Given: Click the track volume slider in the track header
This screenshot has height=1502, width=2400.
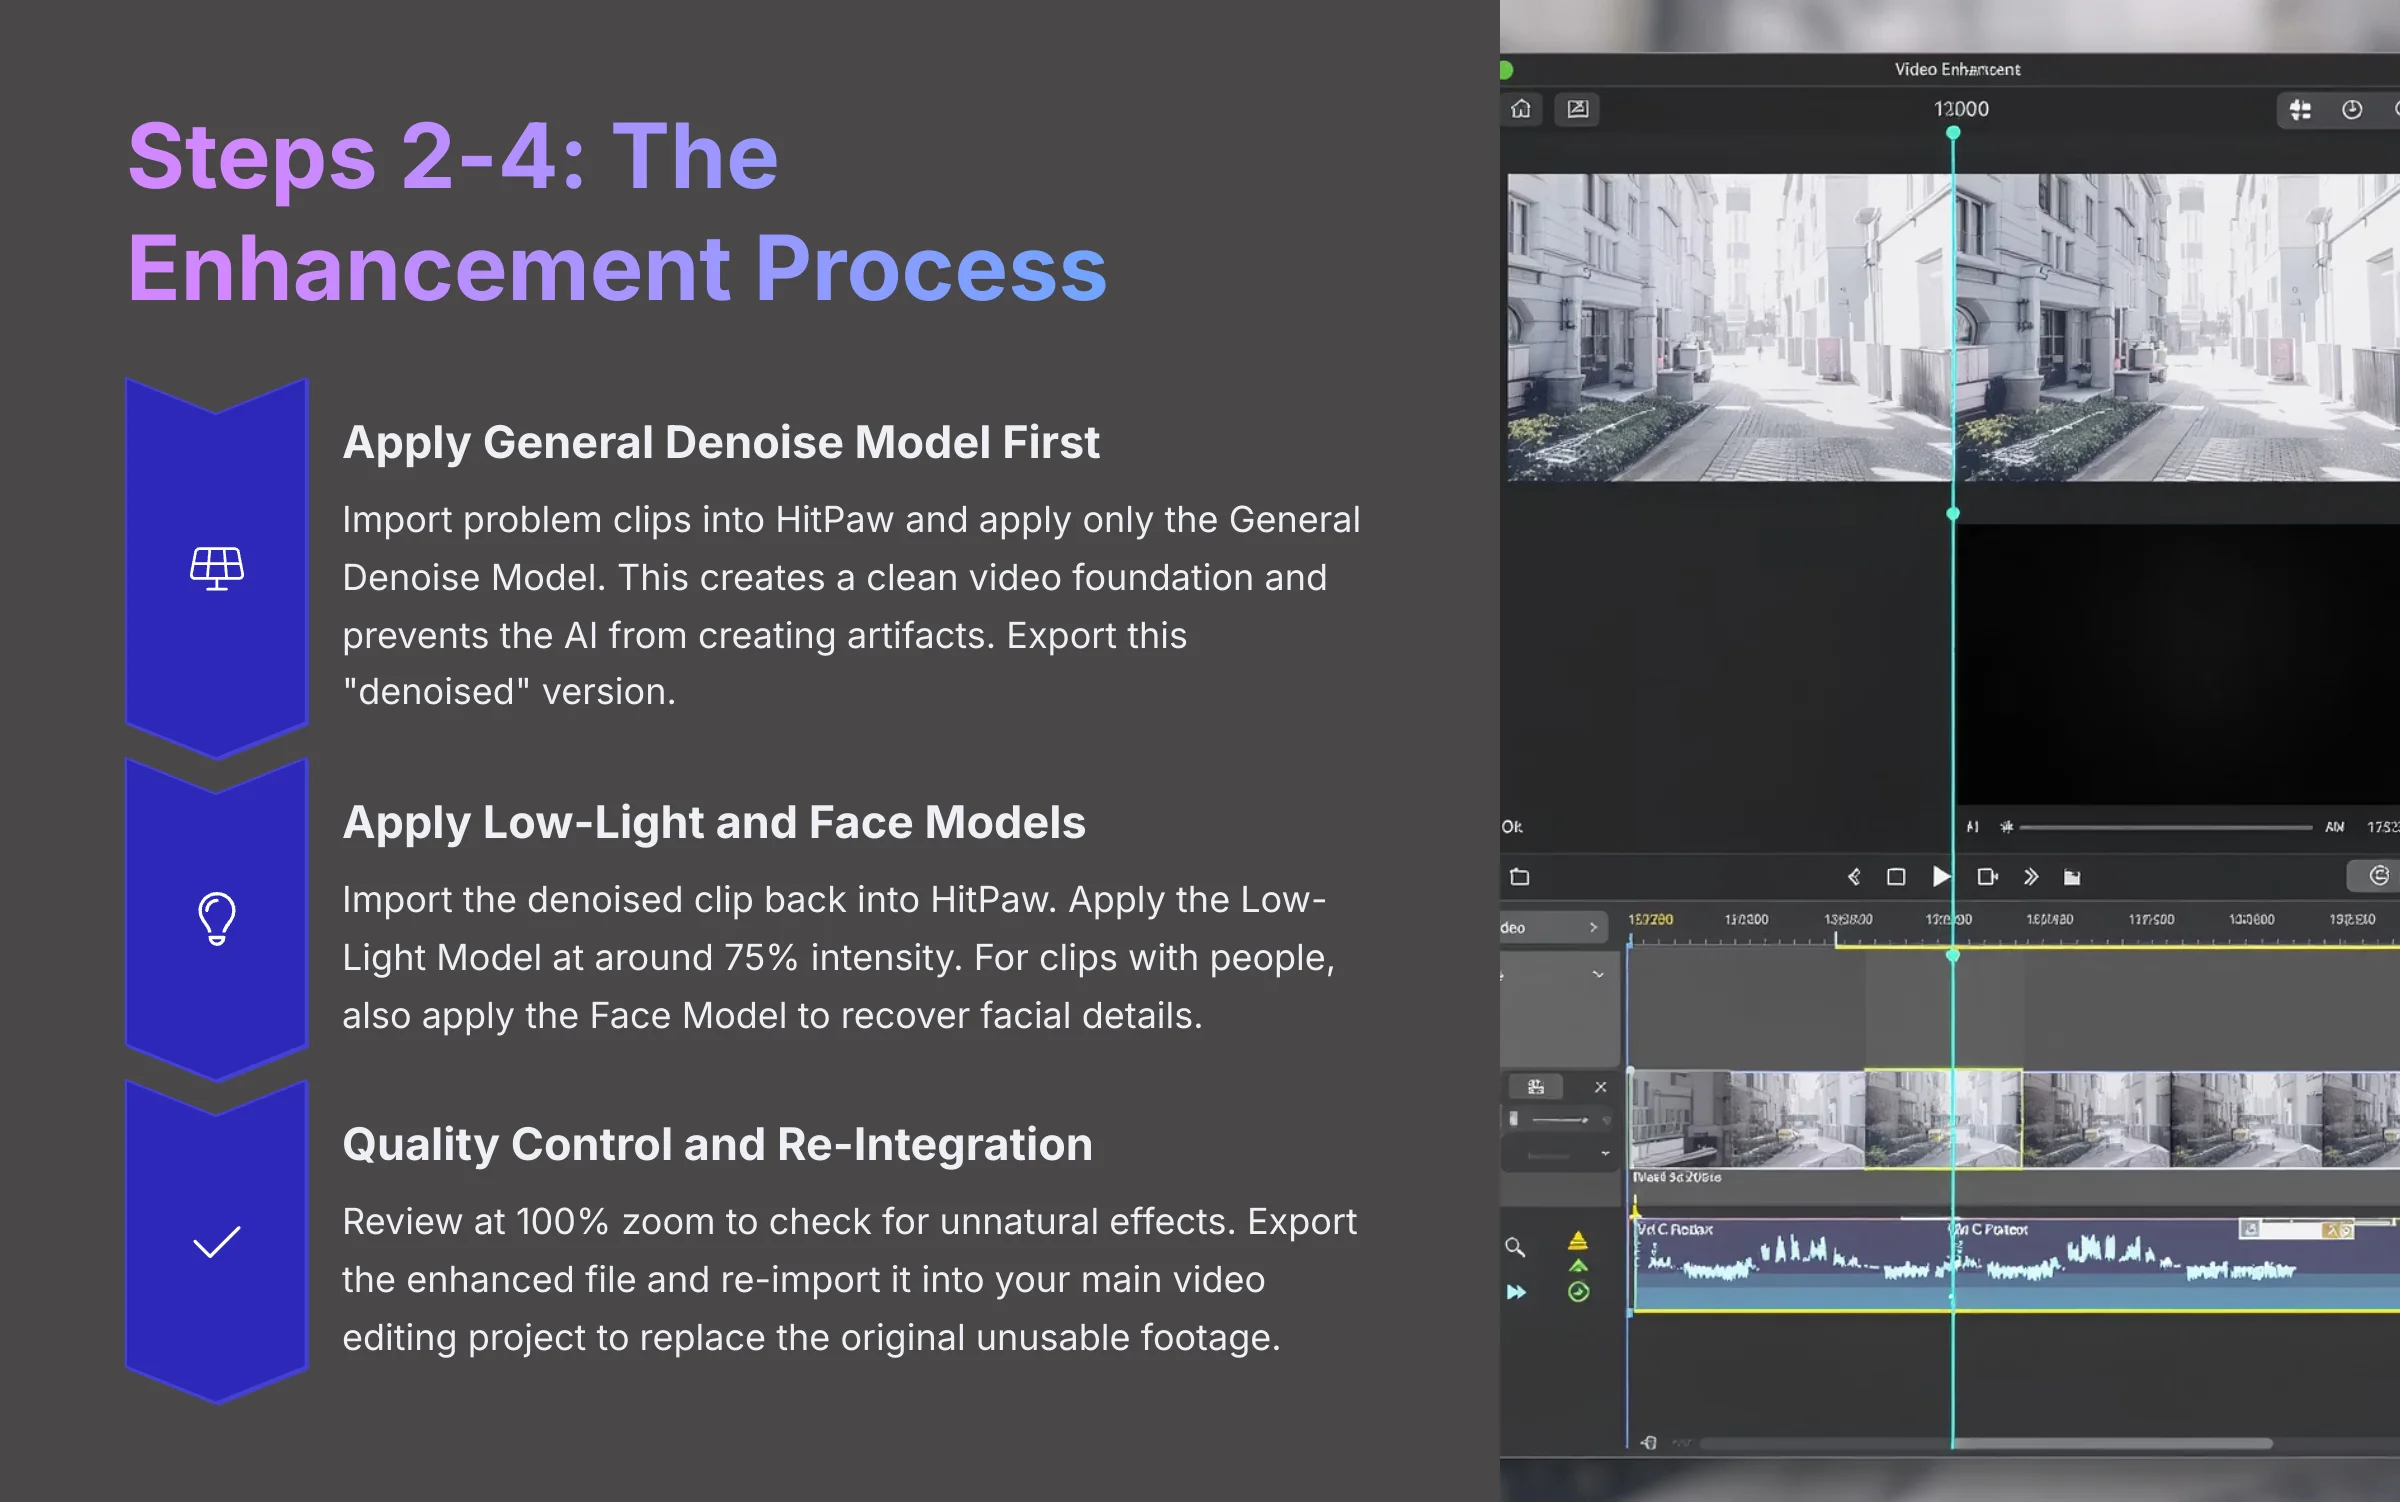Looking at the screenshot, I should tap(1560, 1120).
